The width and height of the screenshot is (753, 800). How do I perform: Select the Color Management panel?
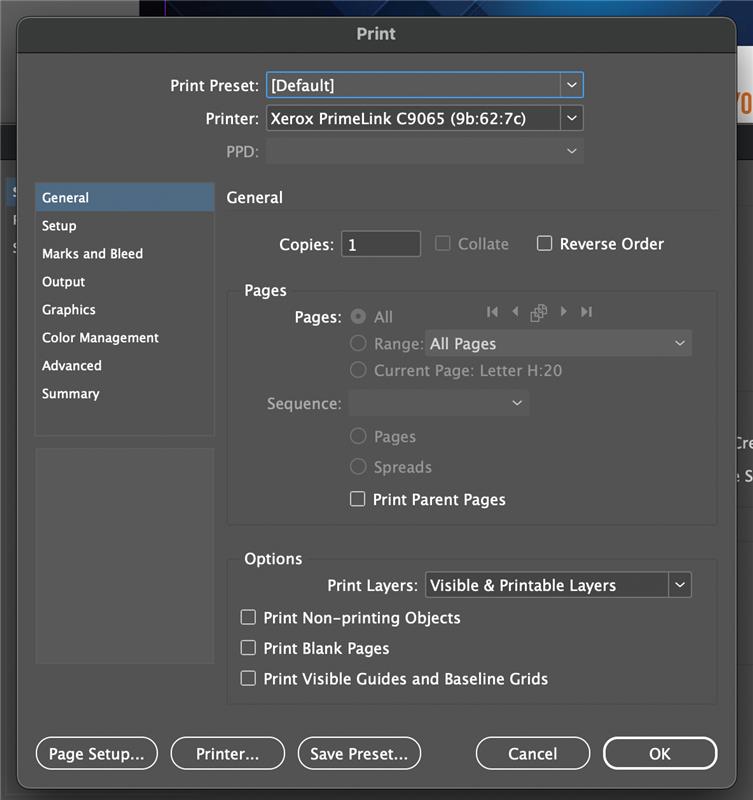pos(102,337)
